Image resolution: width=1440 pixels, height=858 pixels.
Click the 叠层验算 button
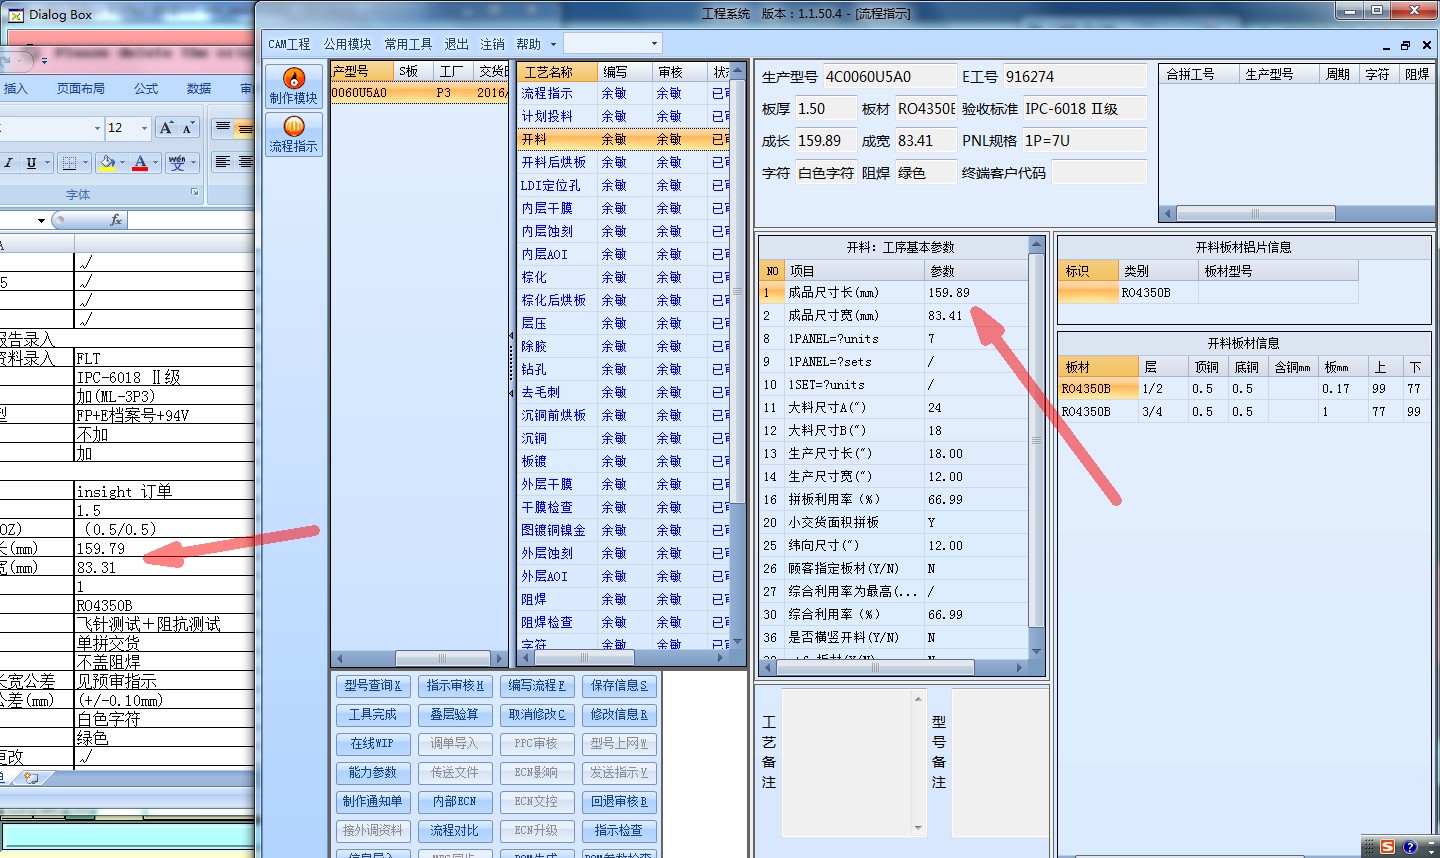[455, 714]
